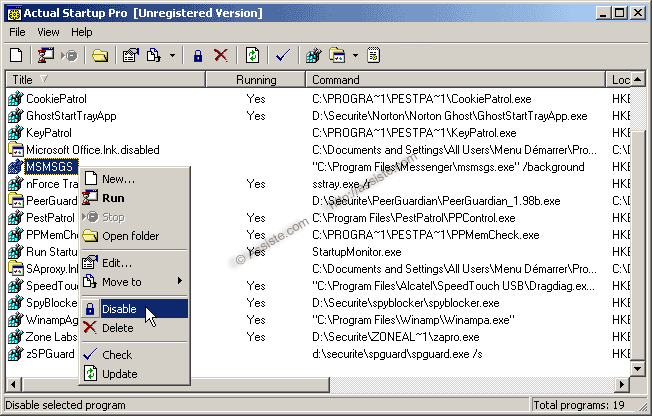Click the Total programs: 19 status text
The image size is (652, 416).
coord(579,405)
